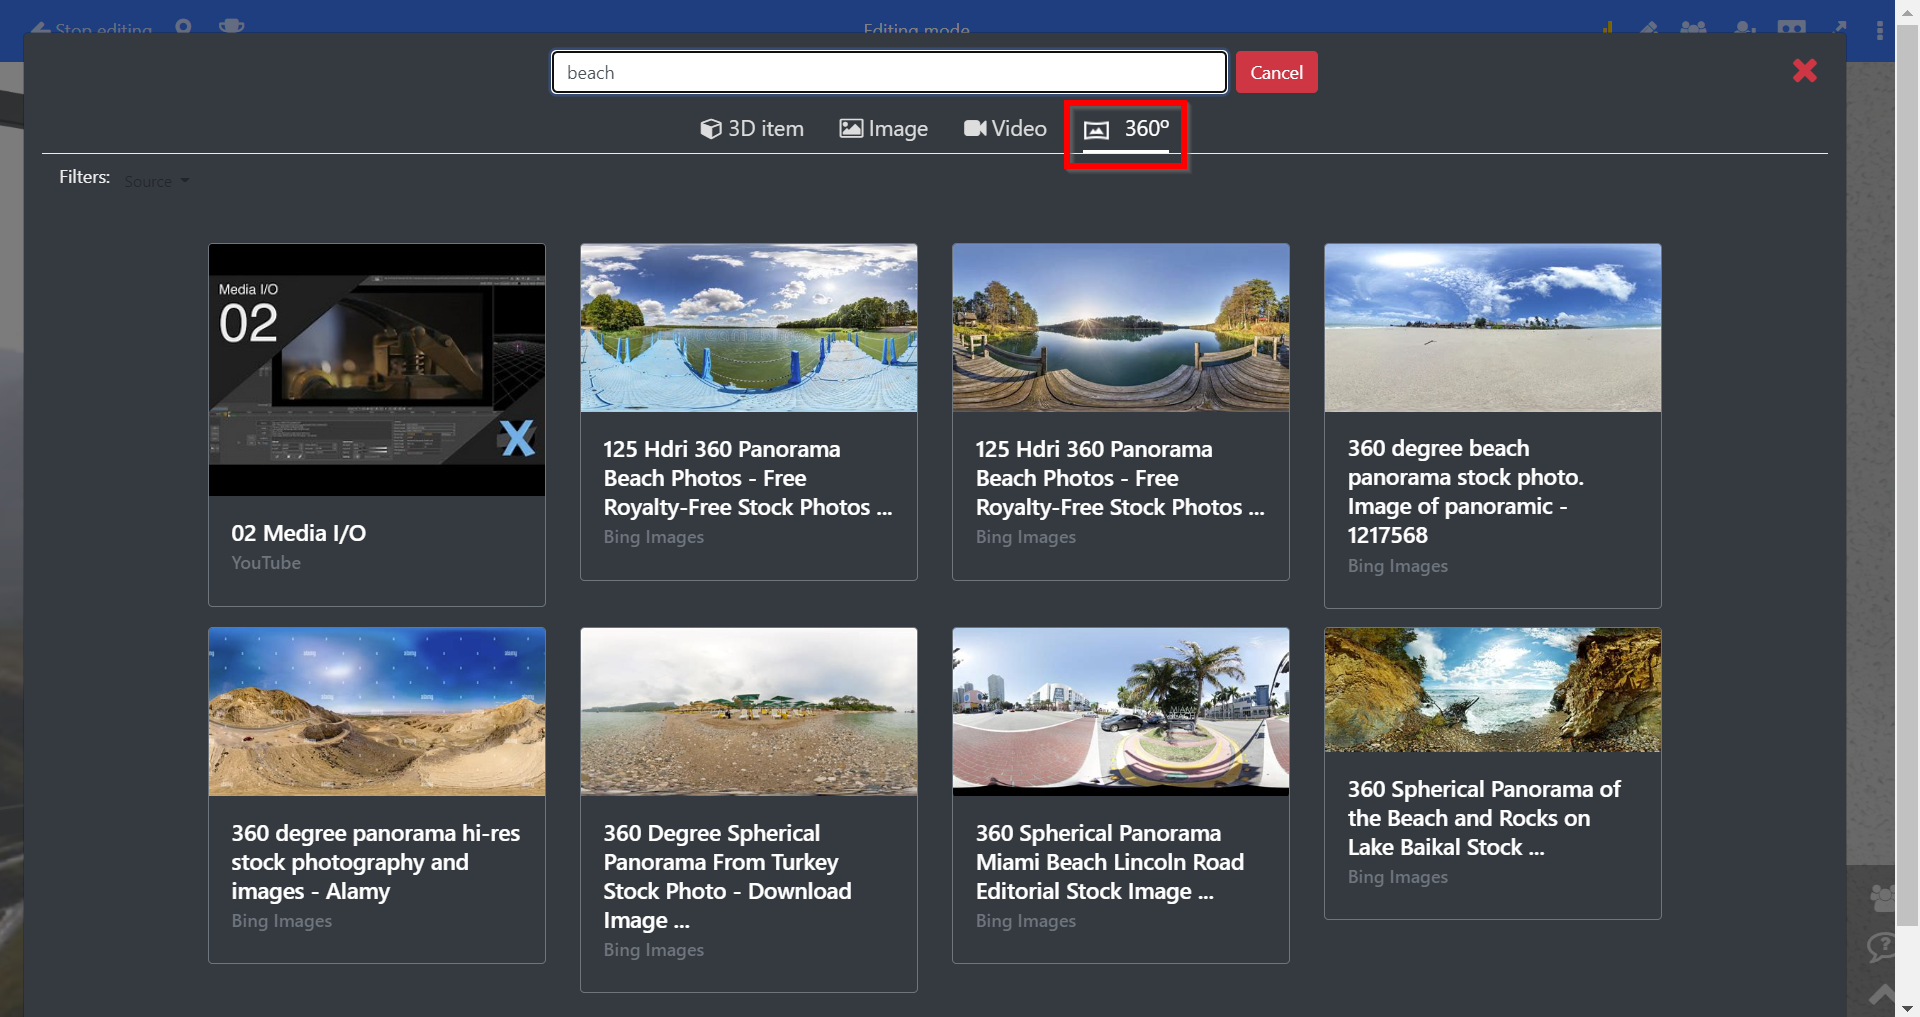Choose the wooden pier lake panorama thumbnail
Screen dimensions: 1920x1017
click(x=1121, y=328)
